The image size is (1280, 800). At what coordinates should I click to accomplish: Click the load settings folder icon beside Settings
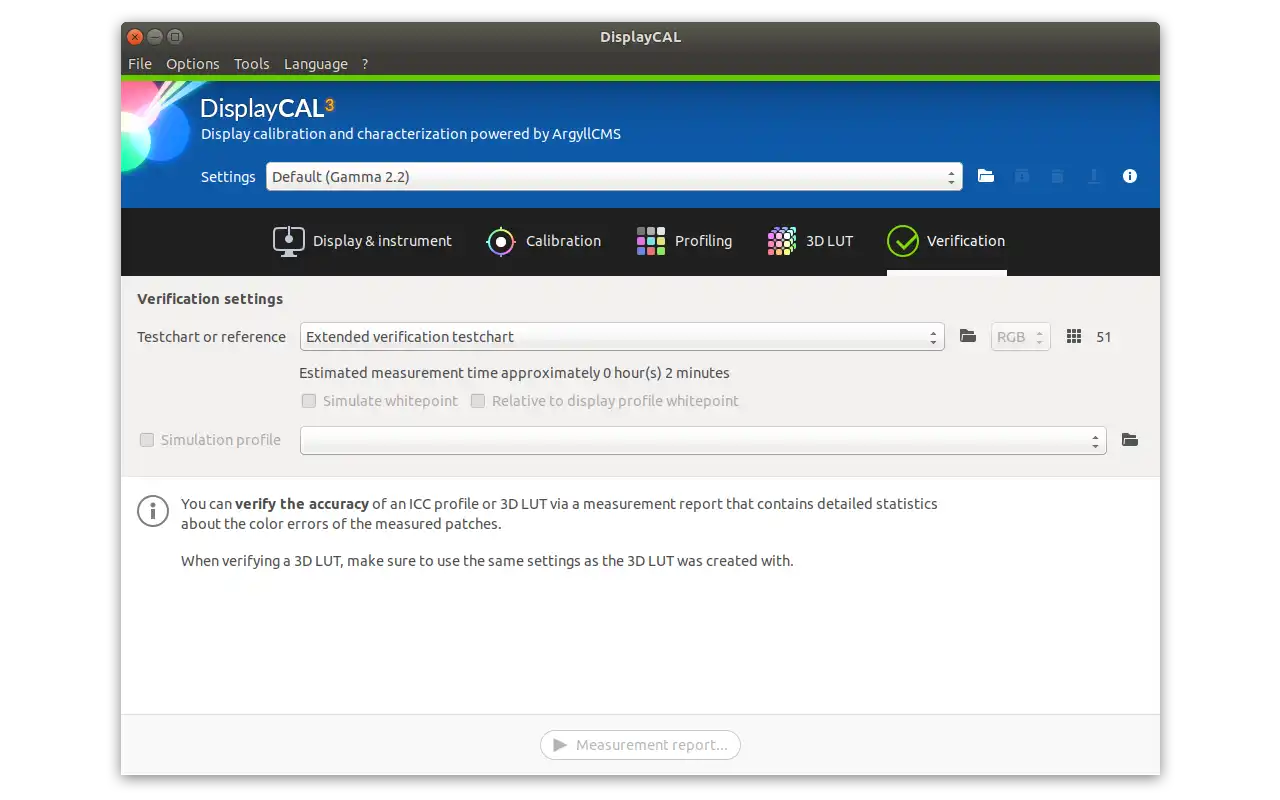(986, 176)
